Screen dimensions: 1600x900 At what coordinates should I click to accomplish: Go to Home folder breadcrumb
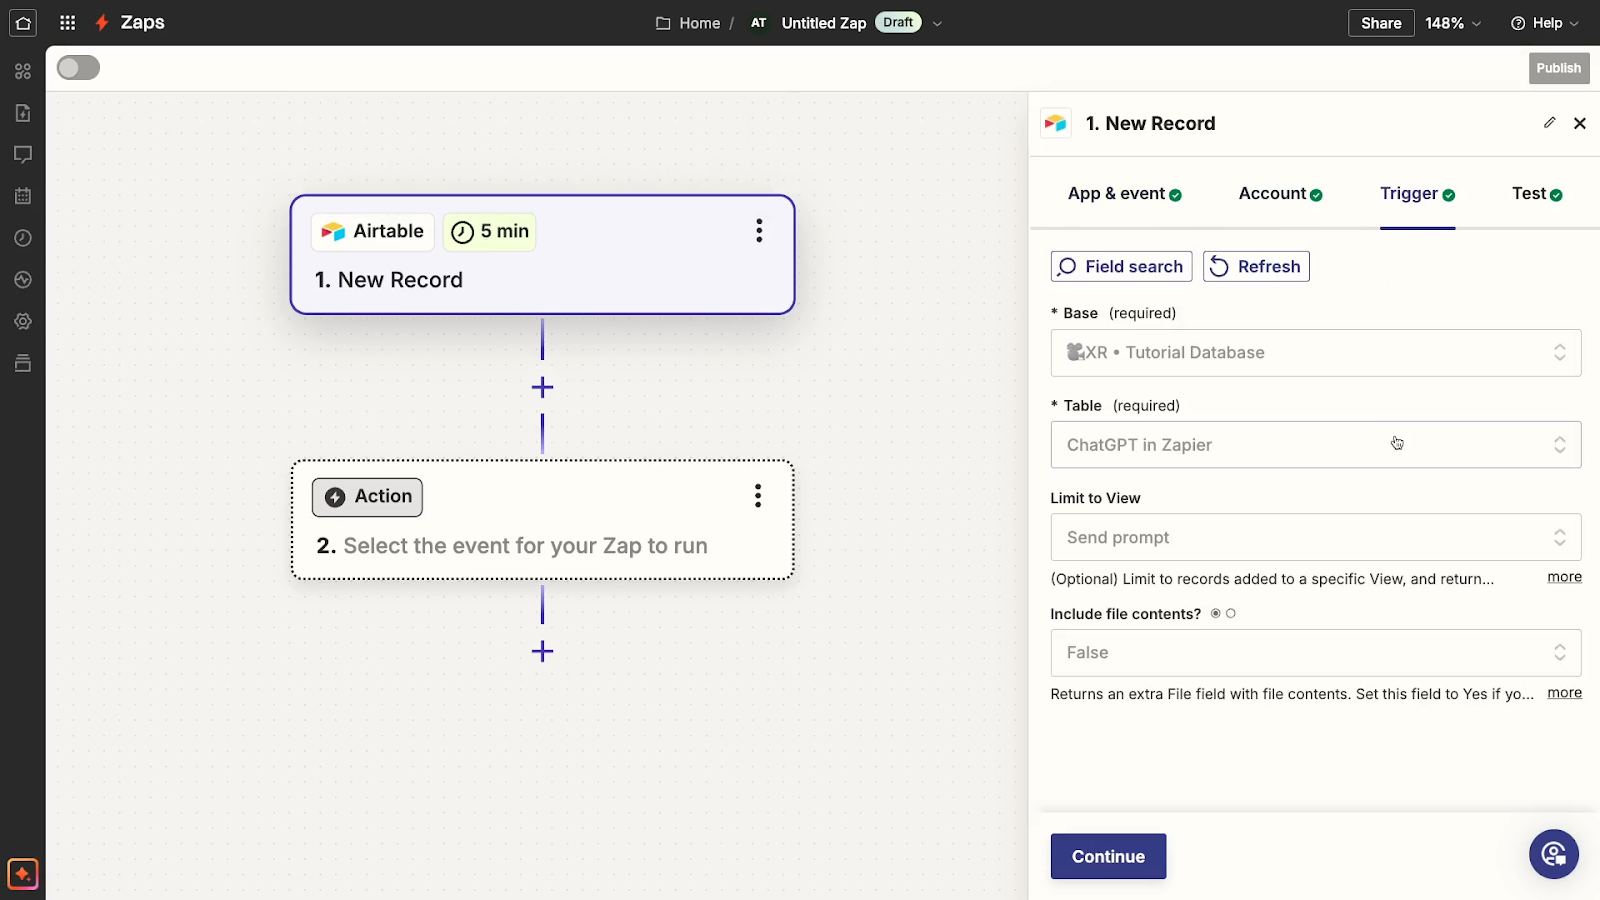coord(688,23)
